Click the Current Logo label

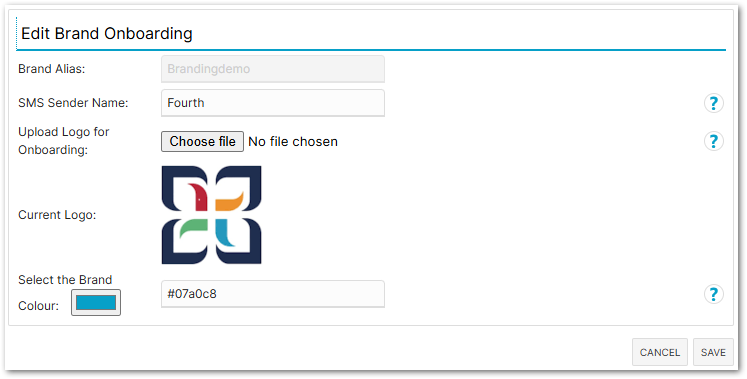pos(57,215)
